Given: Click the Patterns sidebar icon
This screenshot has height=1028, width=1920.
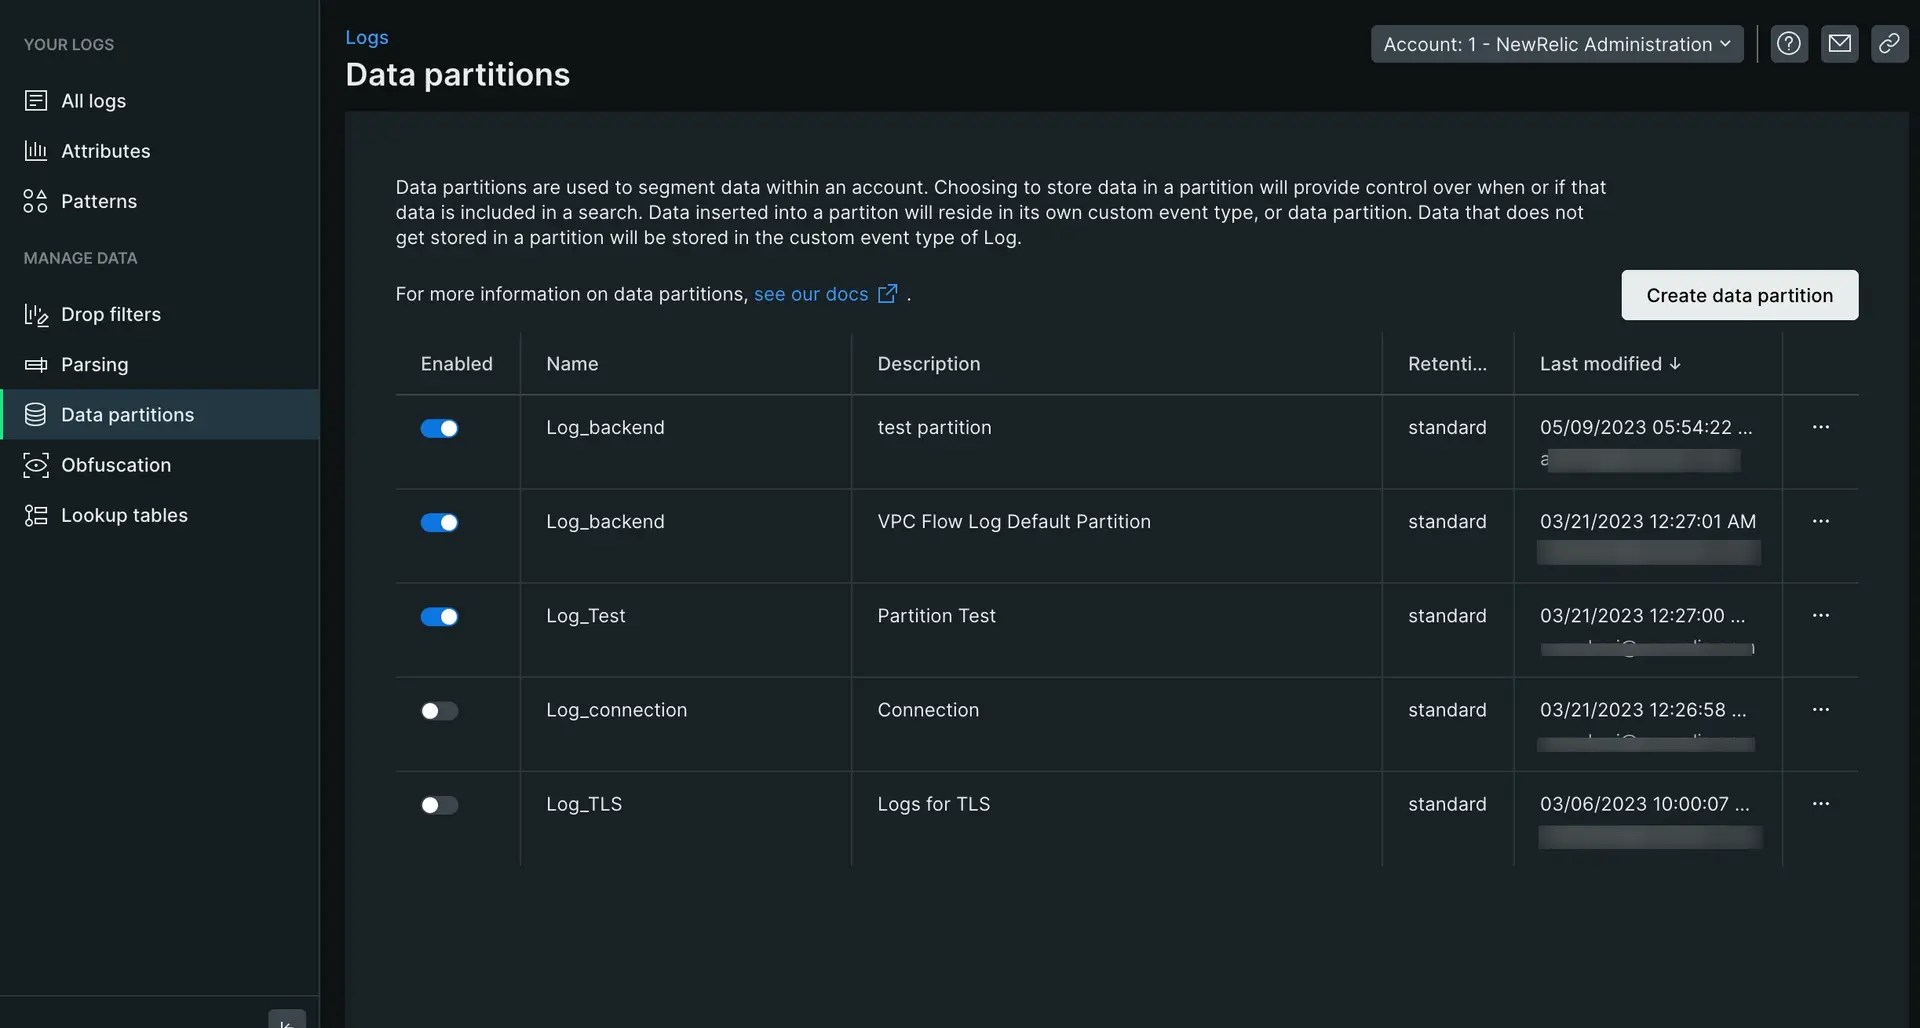Looking at the screenshot, I should click(36, 201).
